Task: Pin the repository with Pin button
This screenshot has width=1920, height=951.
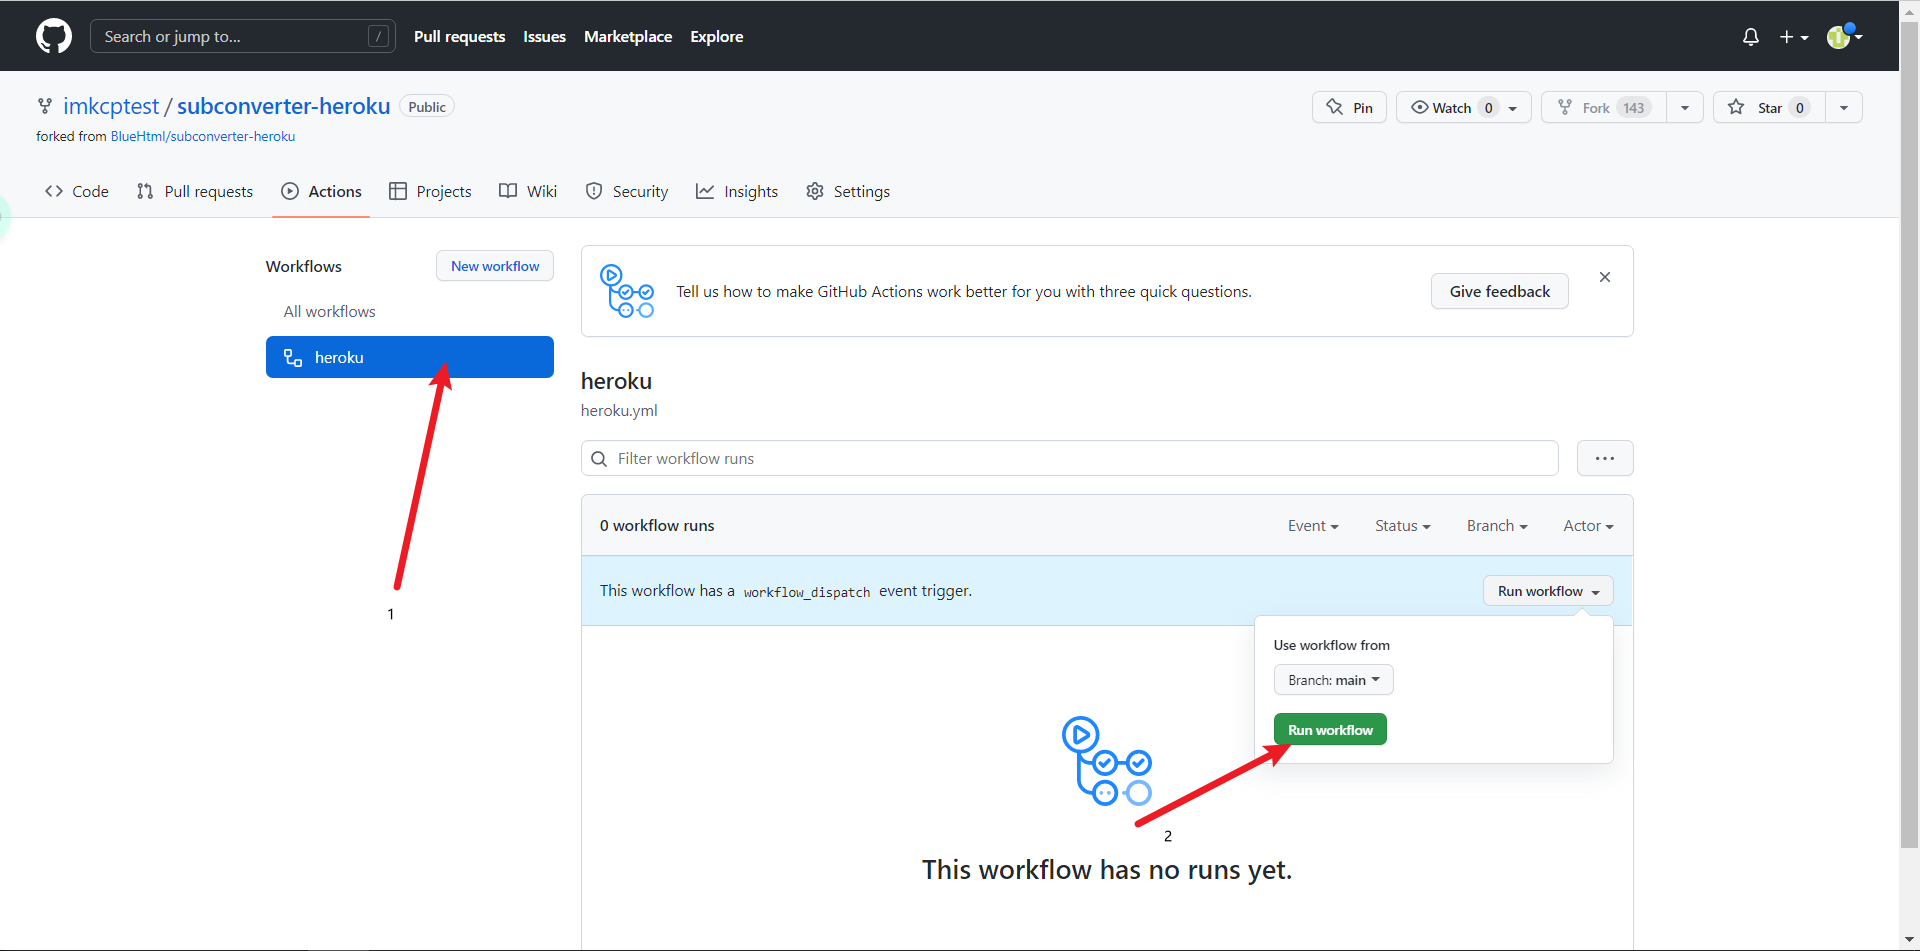Action: coord(1349,108)
